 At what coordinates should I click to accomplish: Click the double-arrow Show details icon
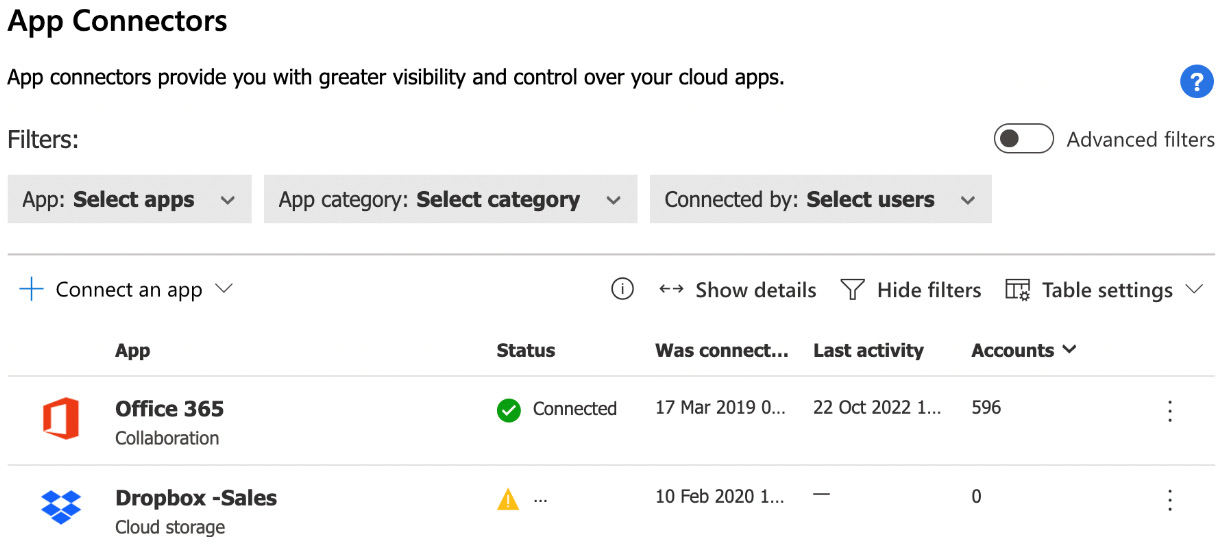tap(671, 290)
